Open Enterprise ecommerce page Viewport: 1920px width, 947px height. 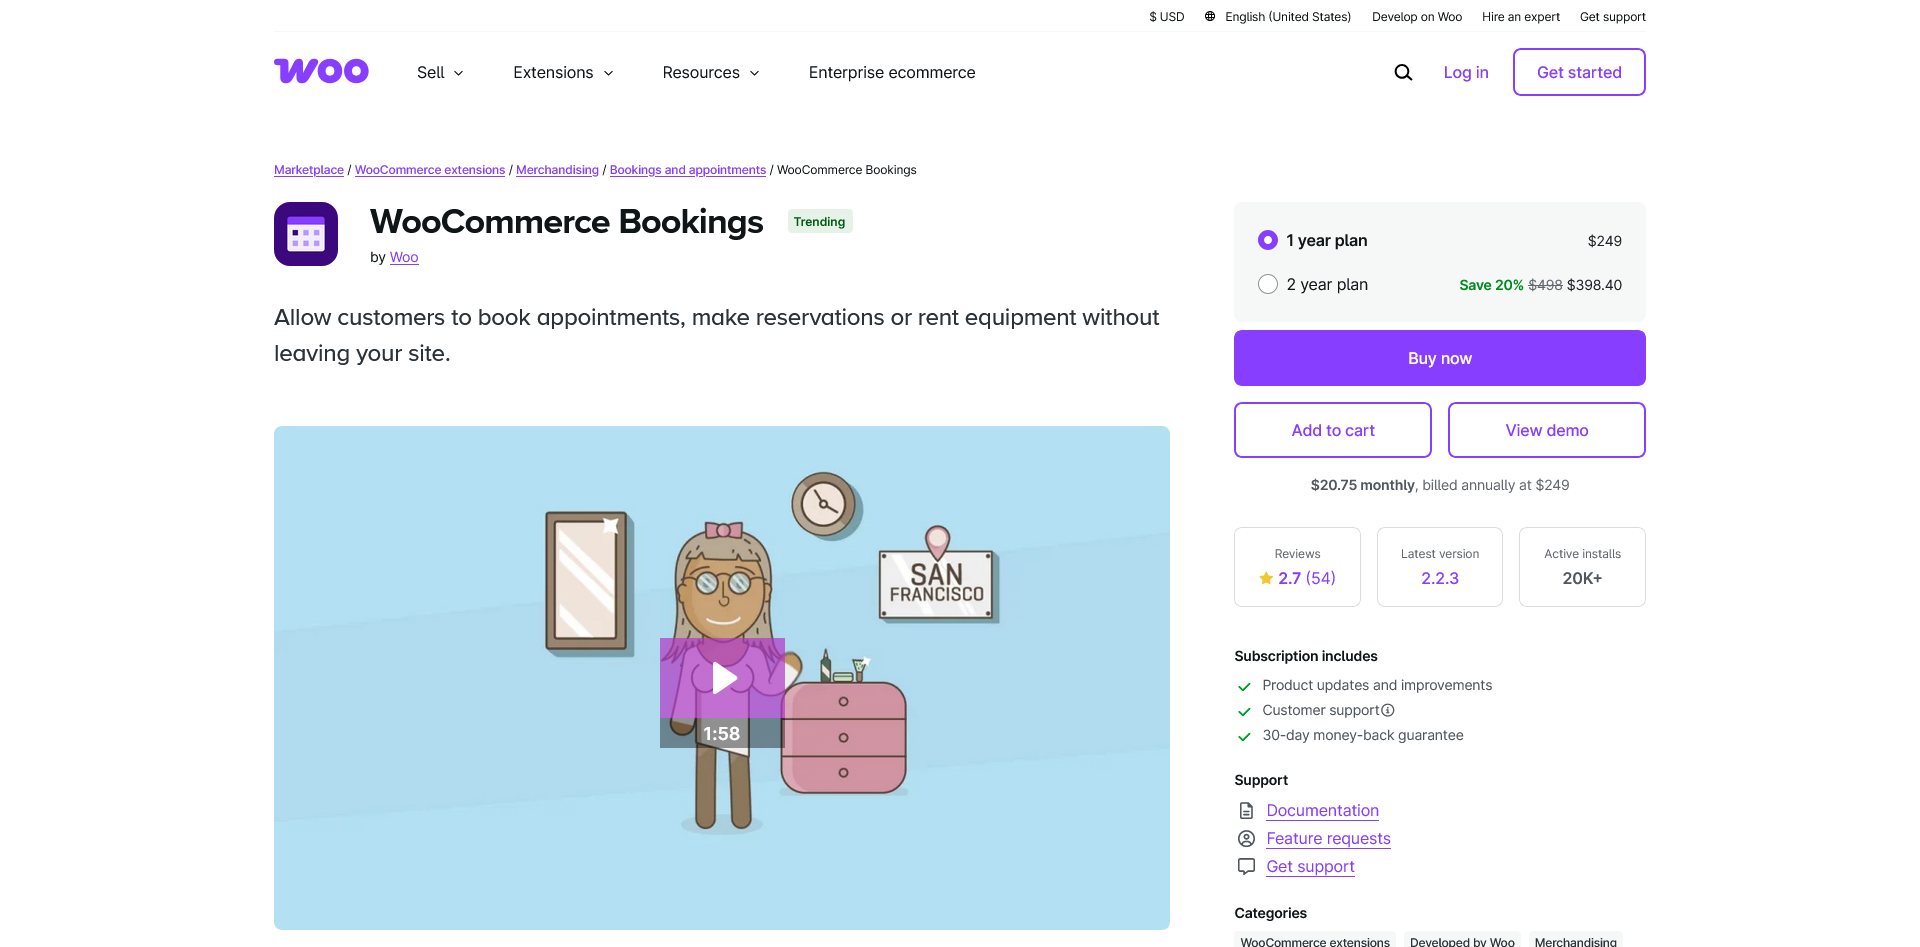892,72
